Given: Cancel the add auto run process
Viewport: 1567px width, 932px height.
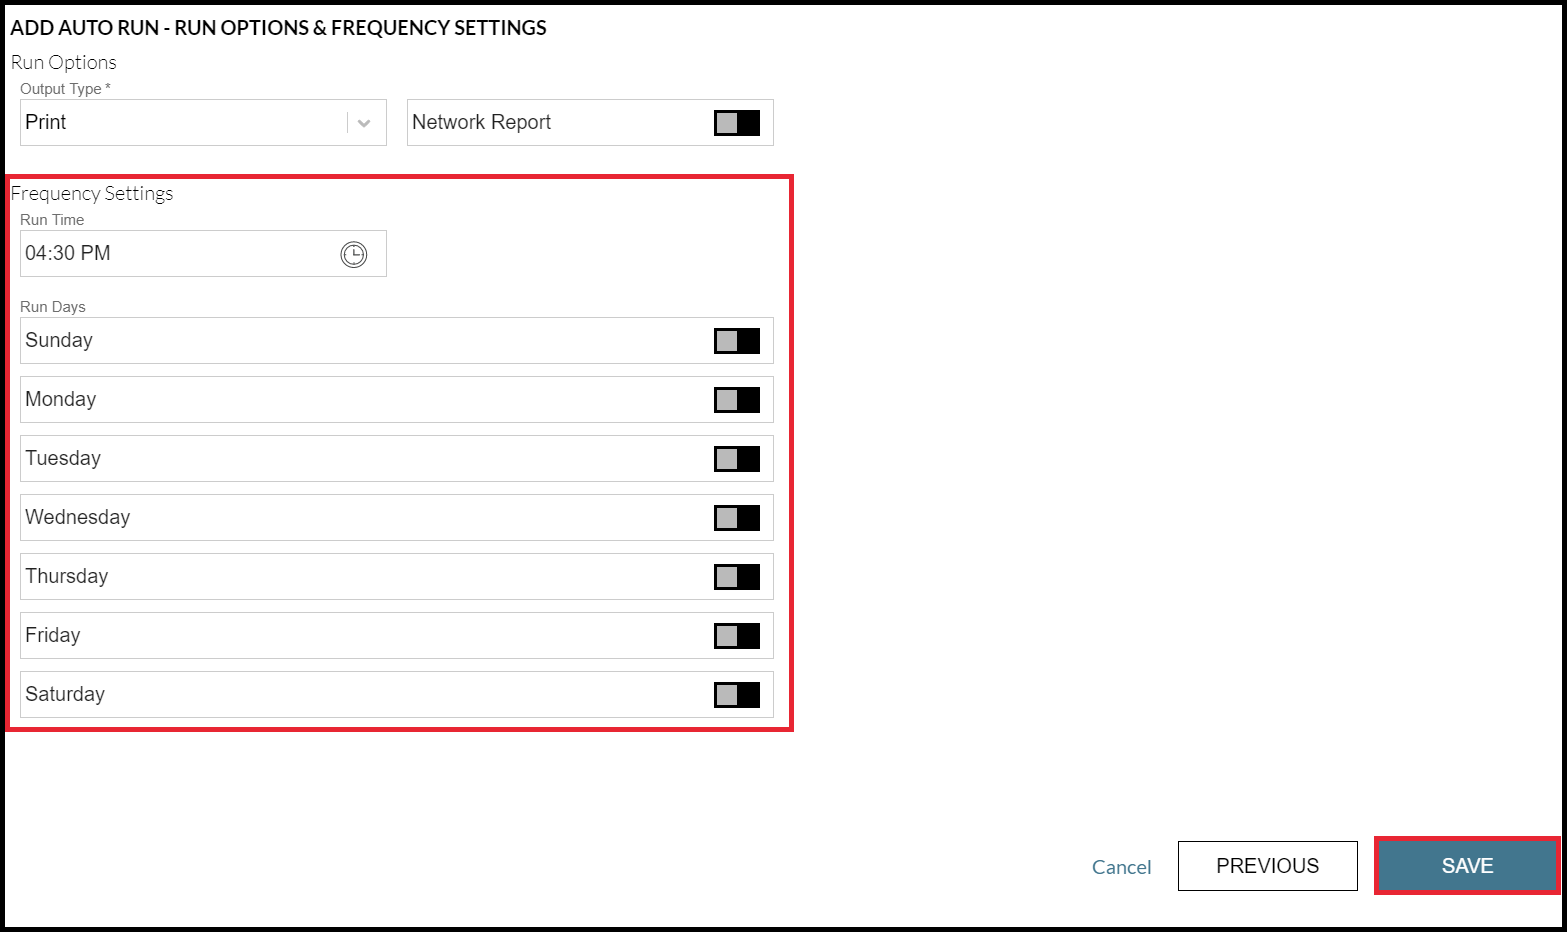Looking at the screenshot, I should pos(1121,867).
